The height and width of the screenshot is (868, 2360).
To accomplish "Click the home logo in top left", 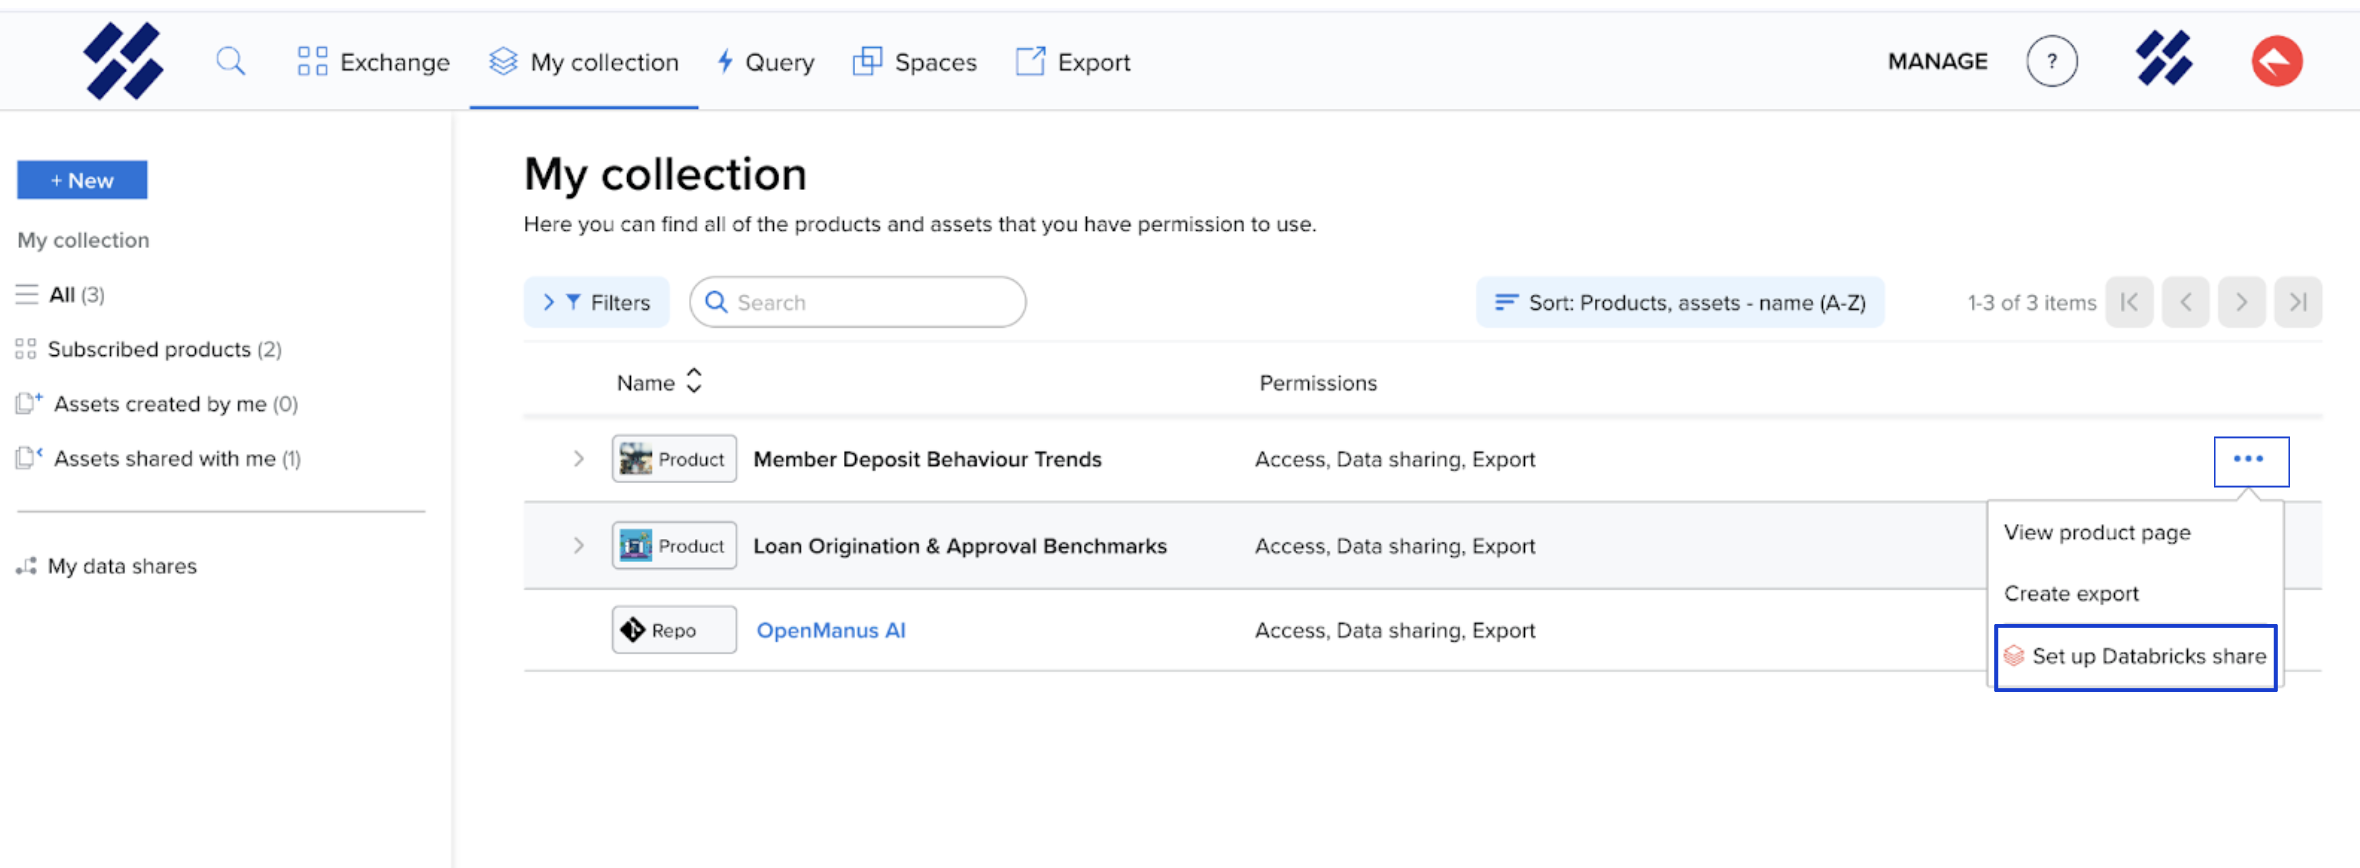I will point(123,61).
